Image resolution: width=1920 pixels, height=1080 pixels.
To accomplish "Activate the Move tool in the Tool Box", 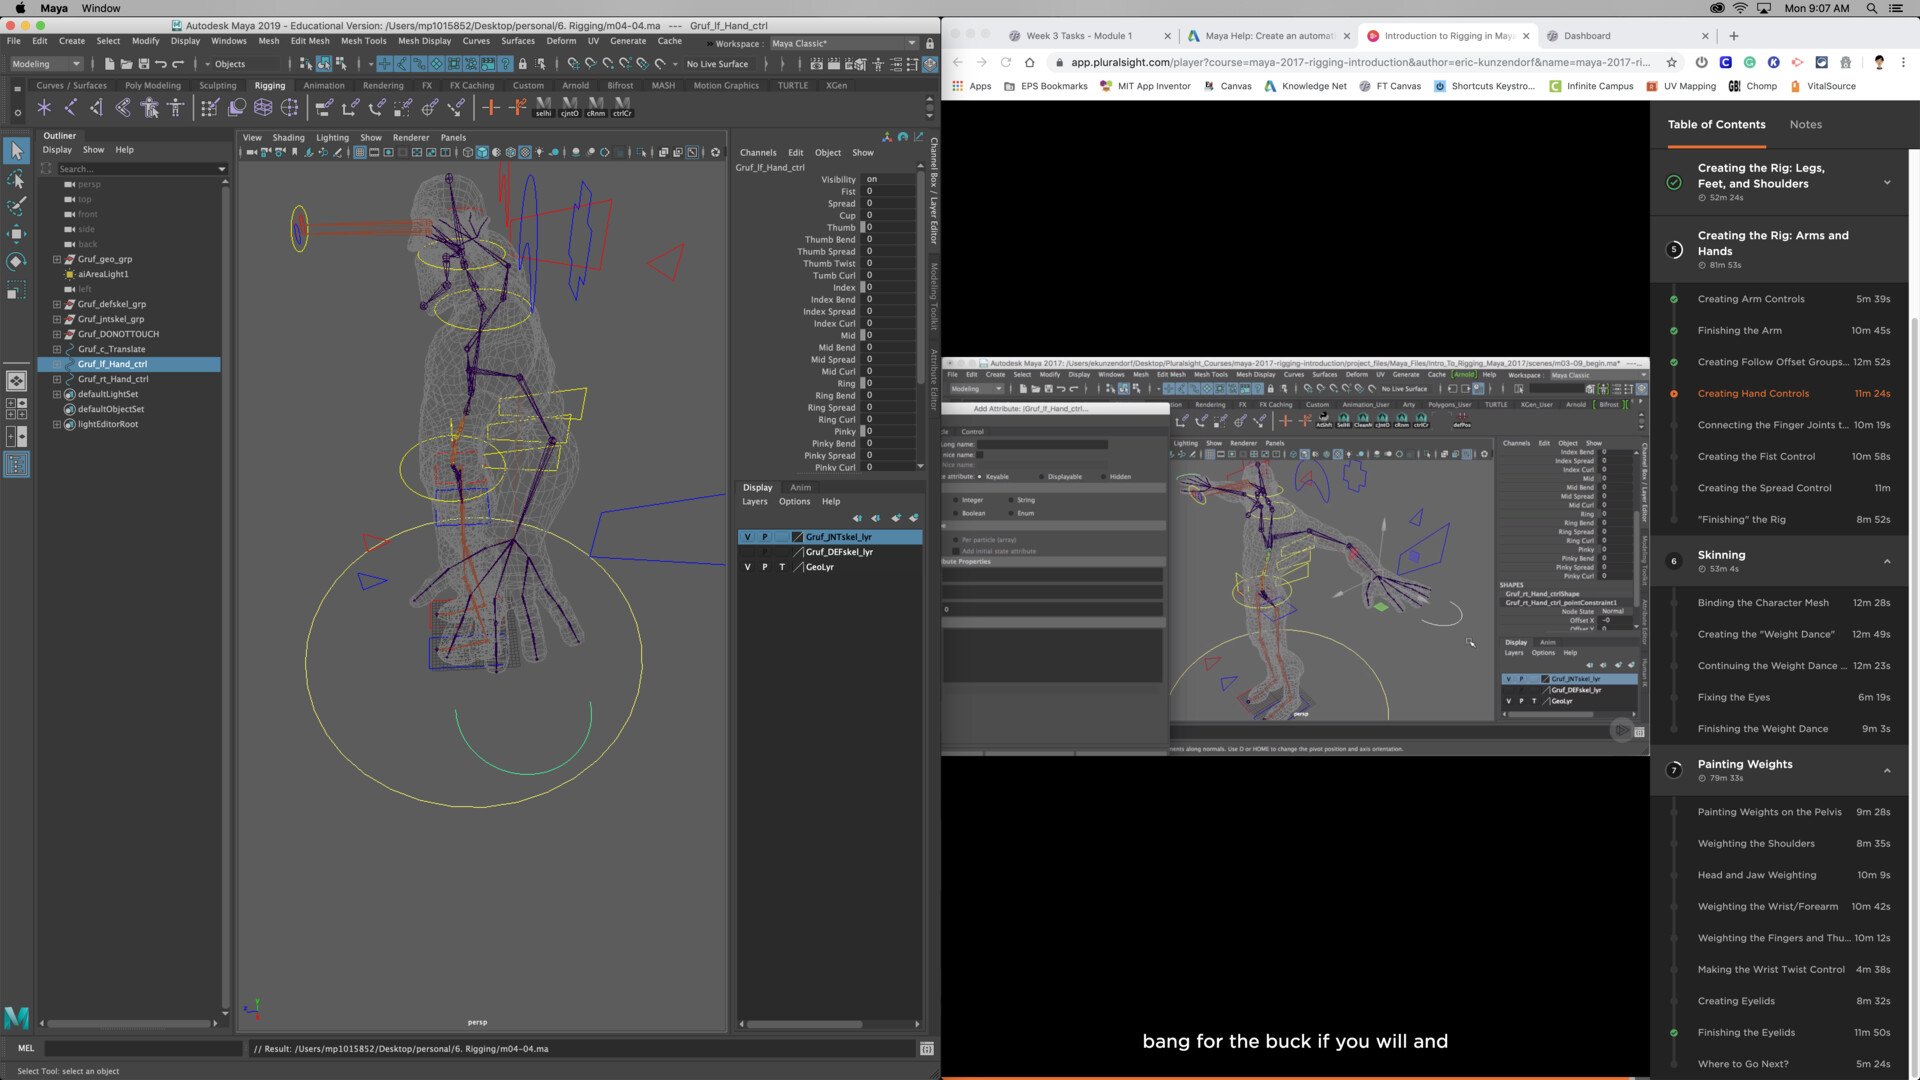I will [x=16, y=234].
